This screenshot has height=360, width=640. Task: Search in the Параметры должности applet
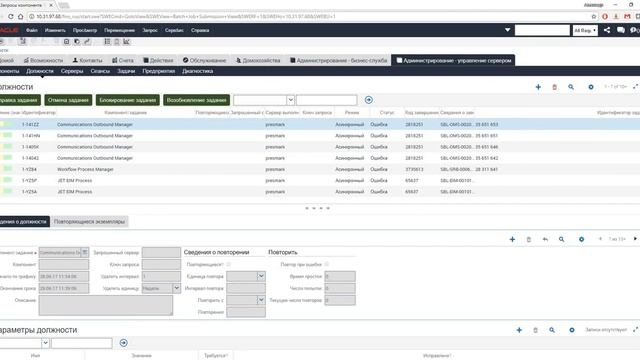click(552, 330)
